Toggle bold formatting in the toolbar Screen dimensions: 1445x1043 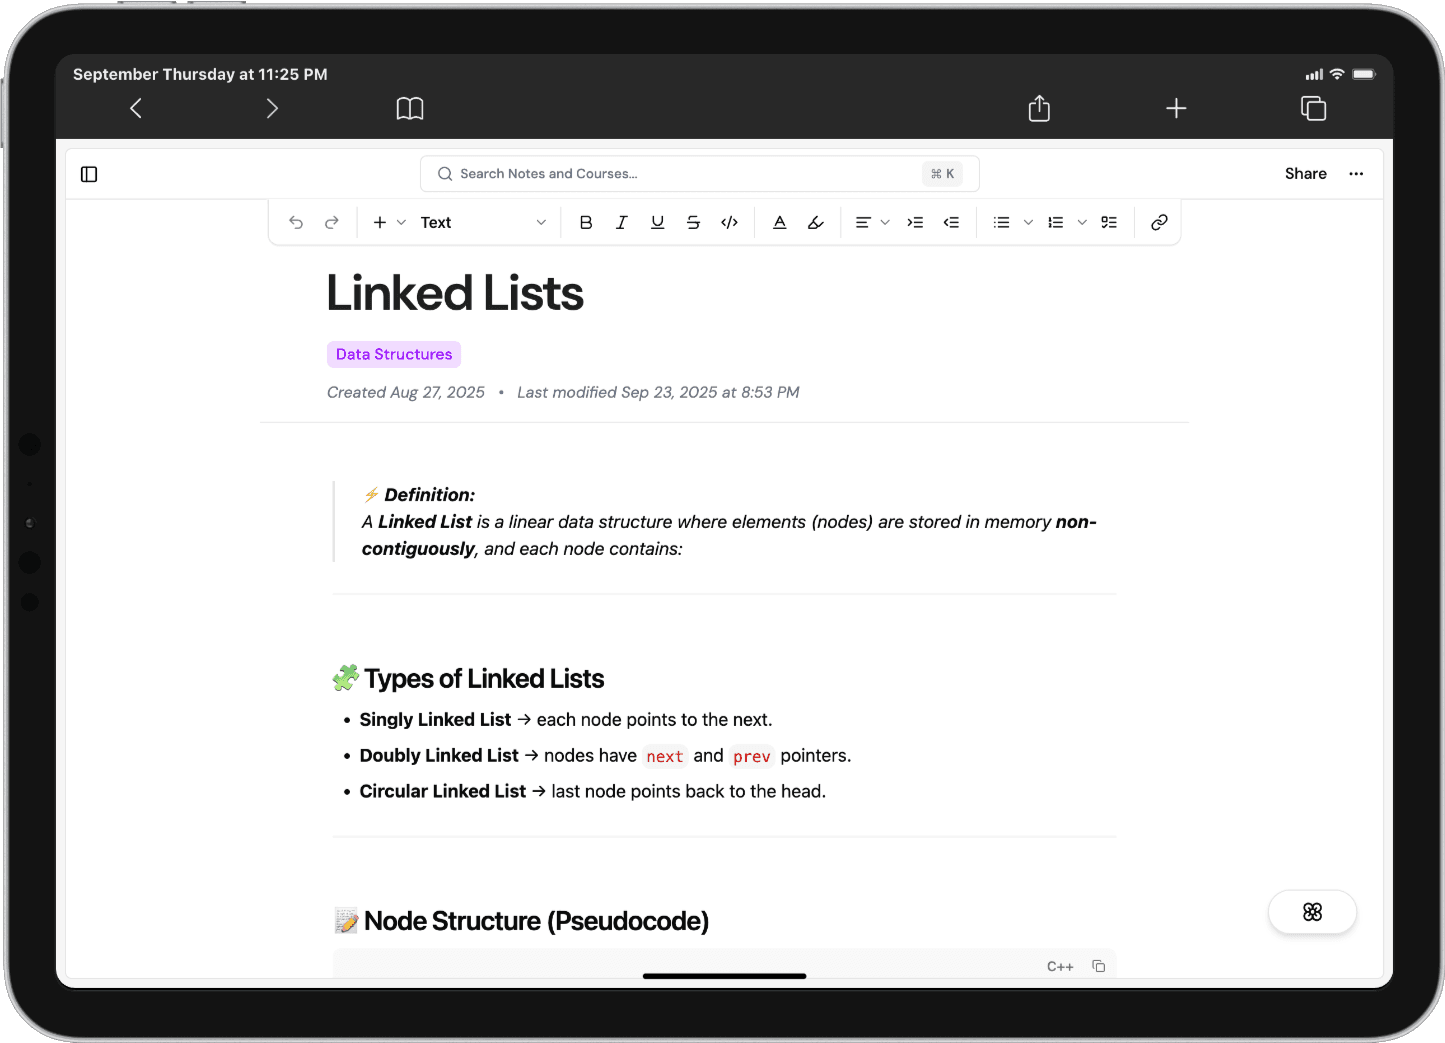click(x=586, y=223)
